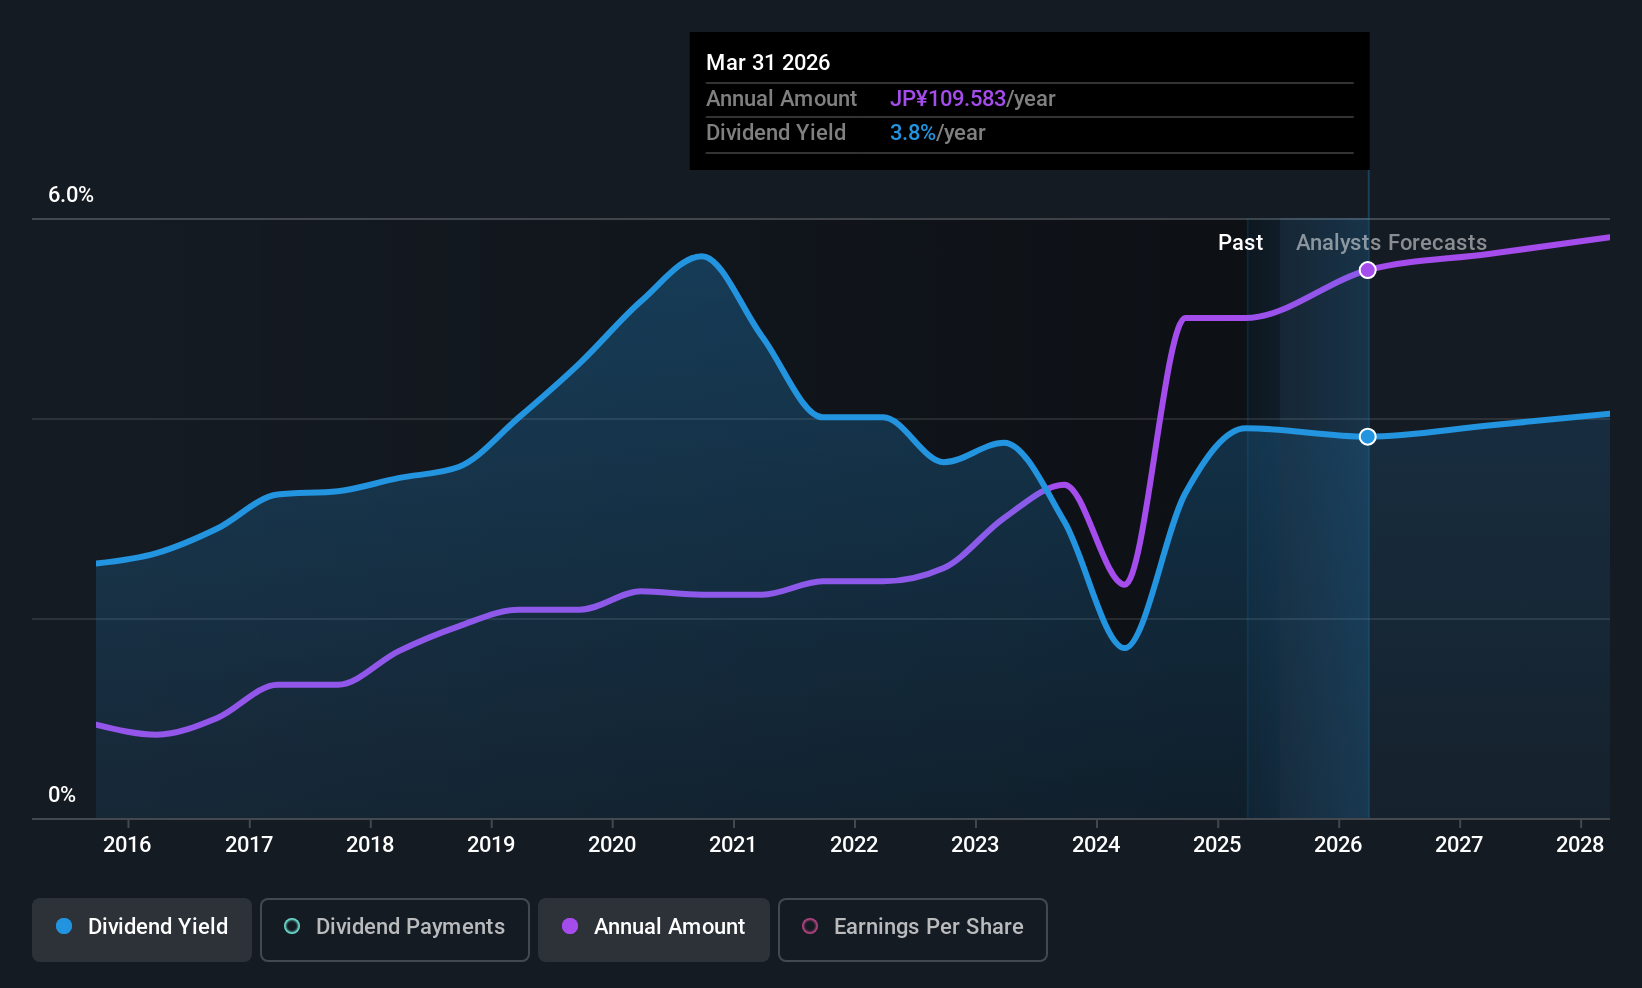Click the 2027 x-axis label
The image size is (1642, 988).
1459,845
